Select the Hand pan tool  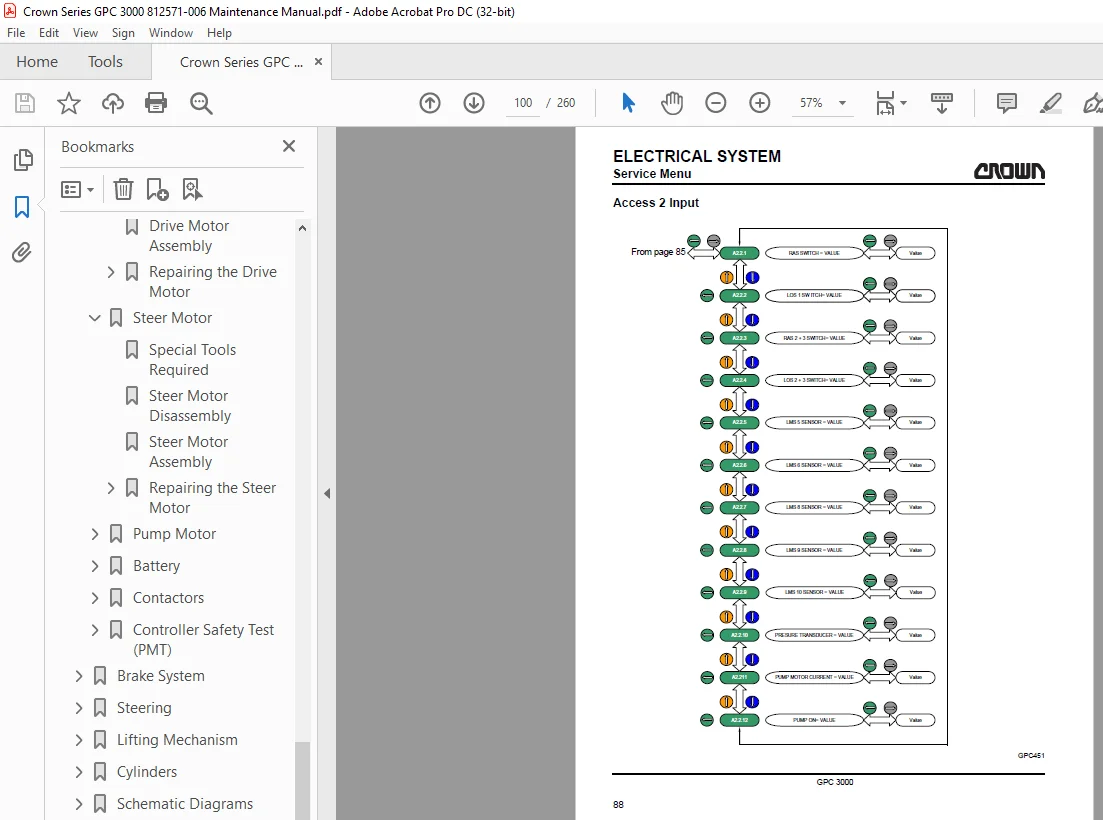pos(672,103)
